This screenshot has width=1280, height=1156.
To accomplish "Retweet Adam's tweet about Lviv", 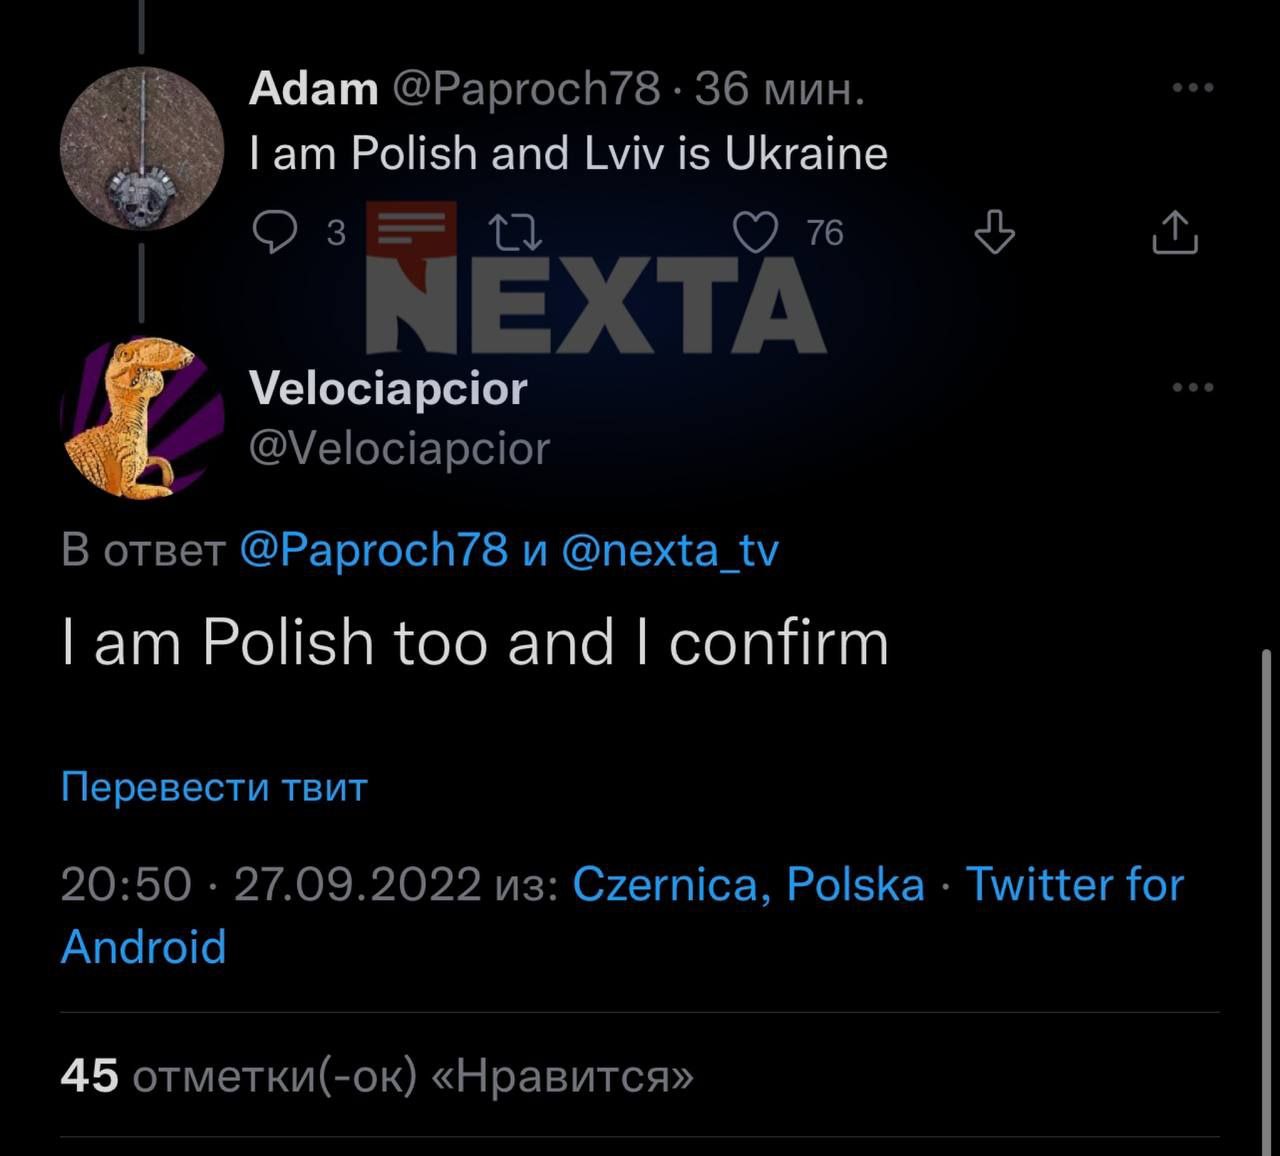I will point(515,233).
